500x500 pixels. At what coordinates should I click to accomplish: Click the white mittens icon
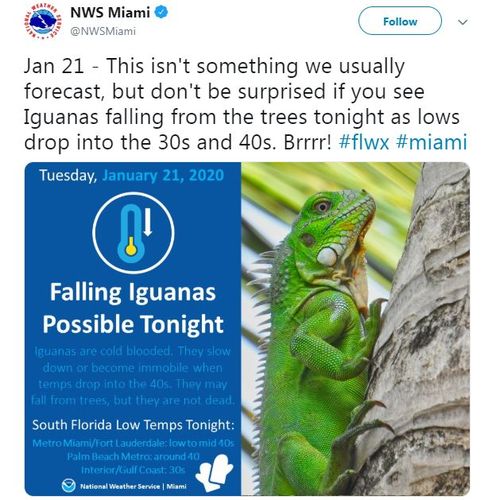pyautogui.click(x=215, y=473)
